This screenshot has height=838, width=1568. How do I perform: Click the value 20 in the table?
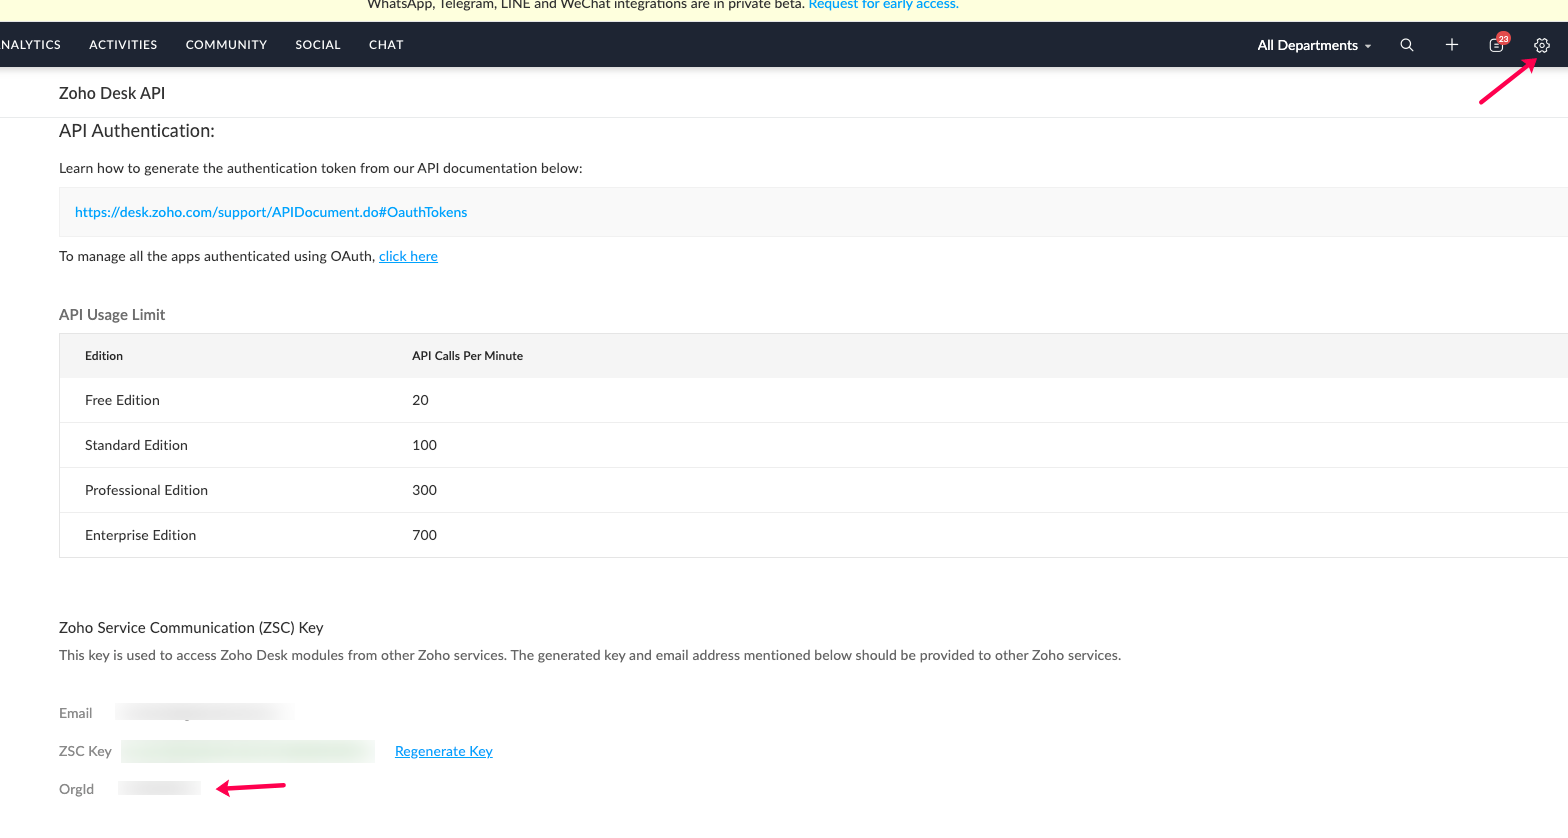(x=420, y=400)
